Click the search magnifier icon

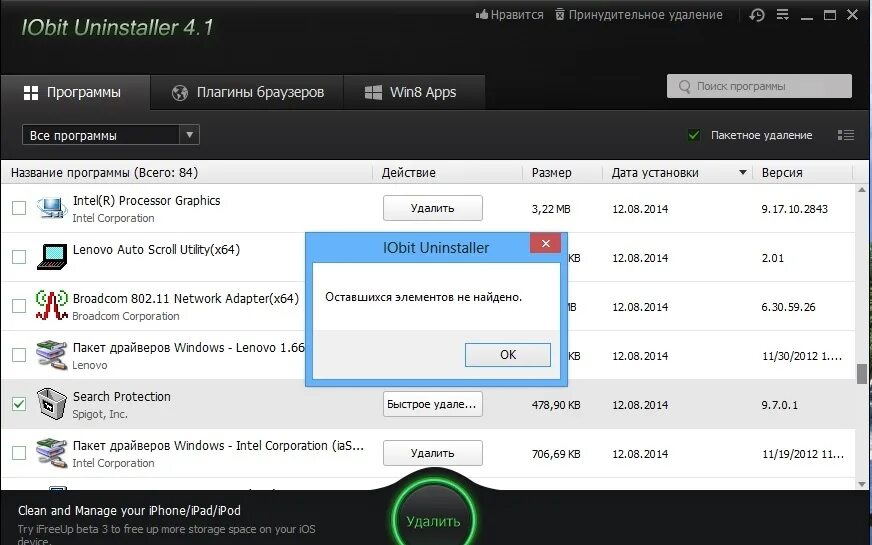(x=685, y=87)
